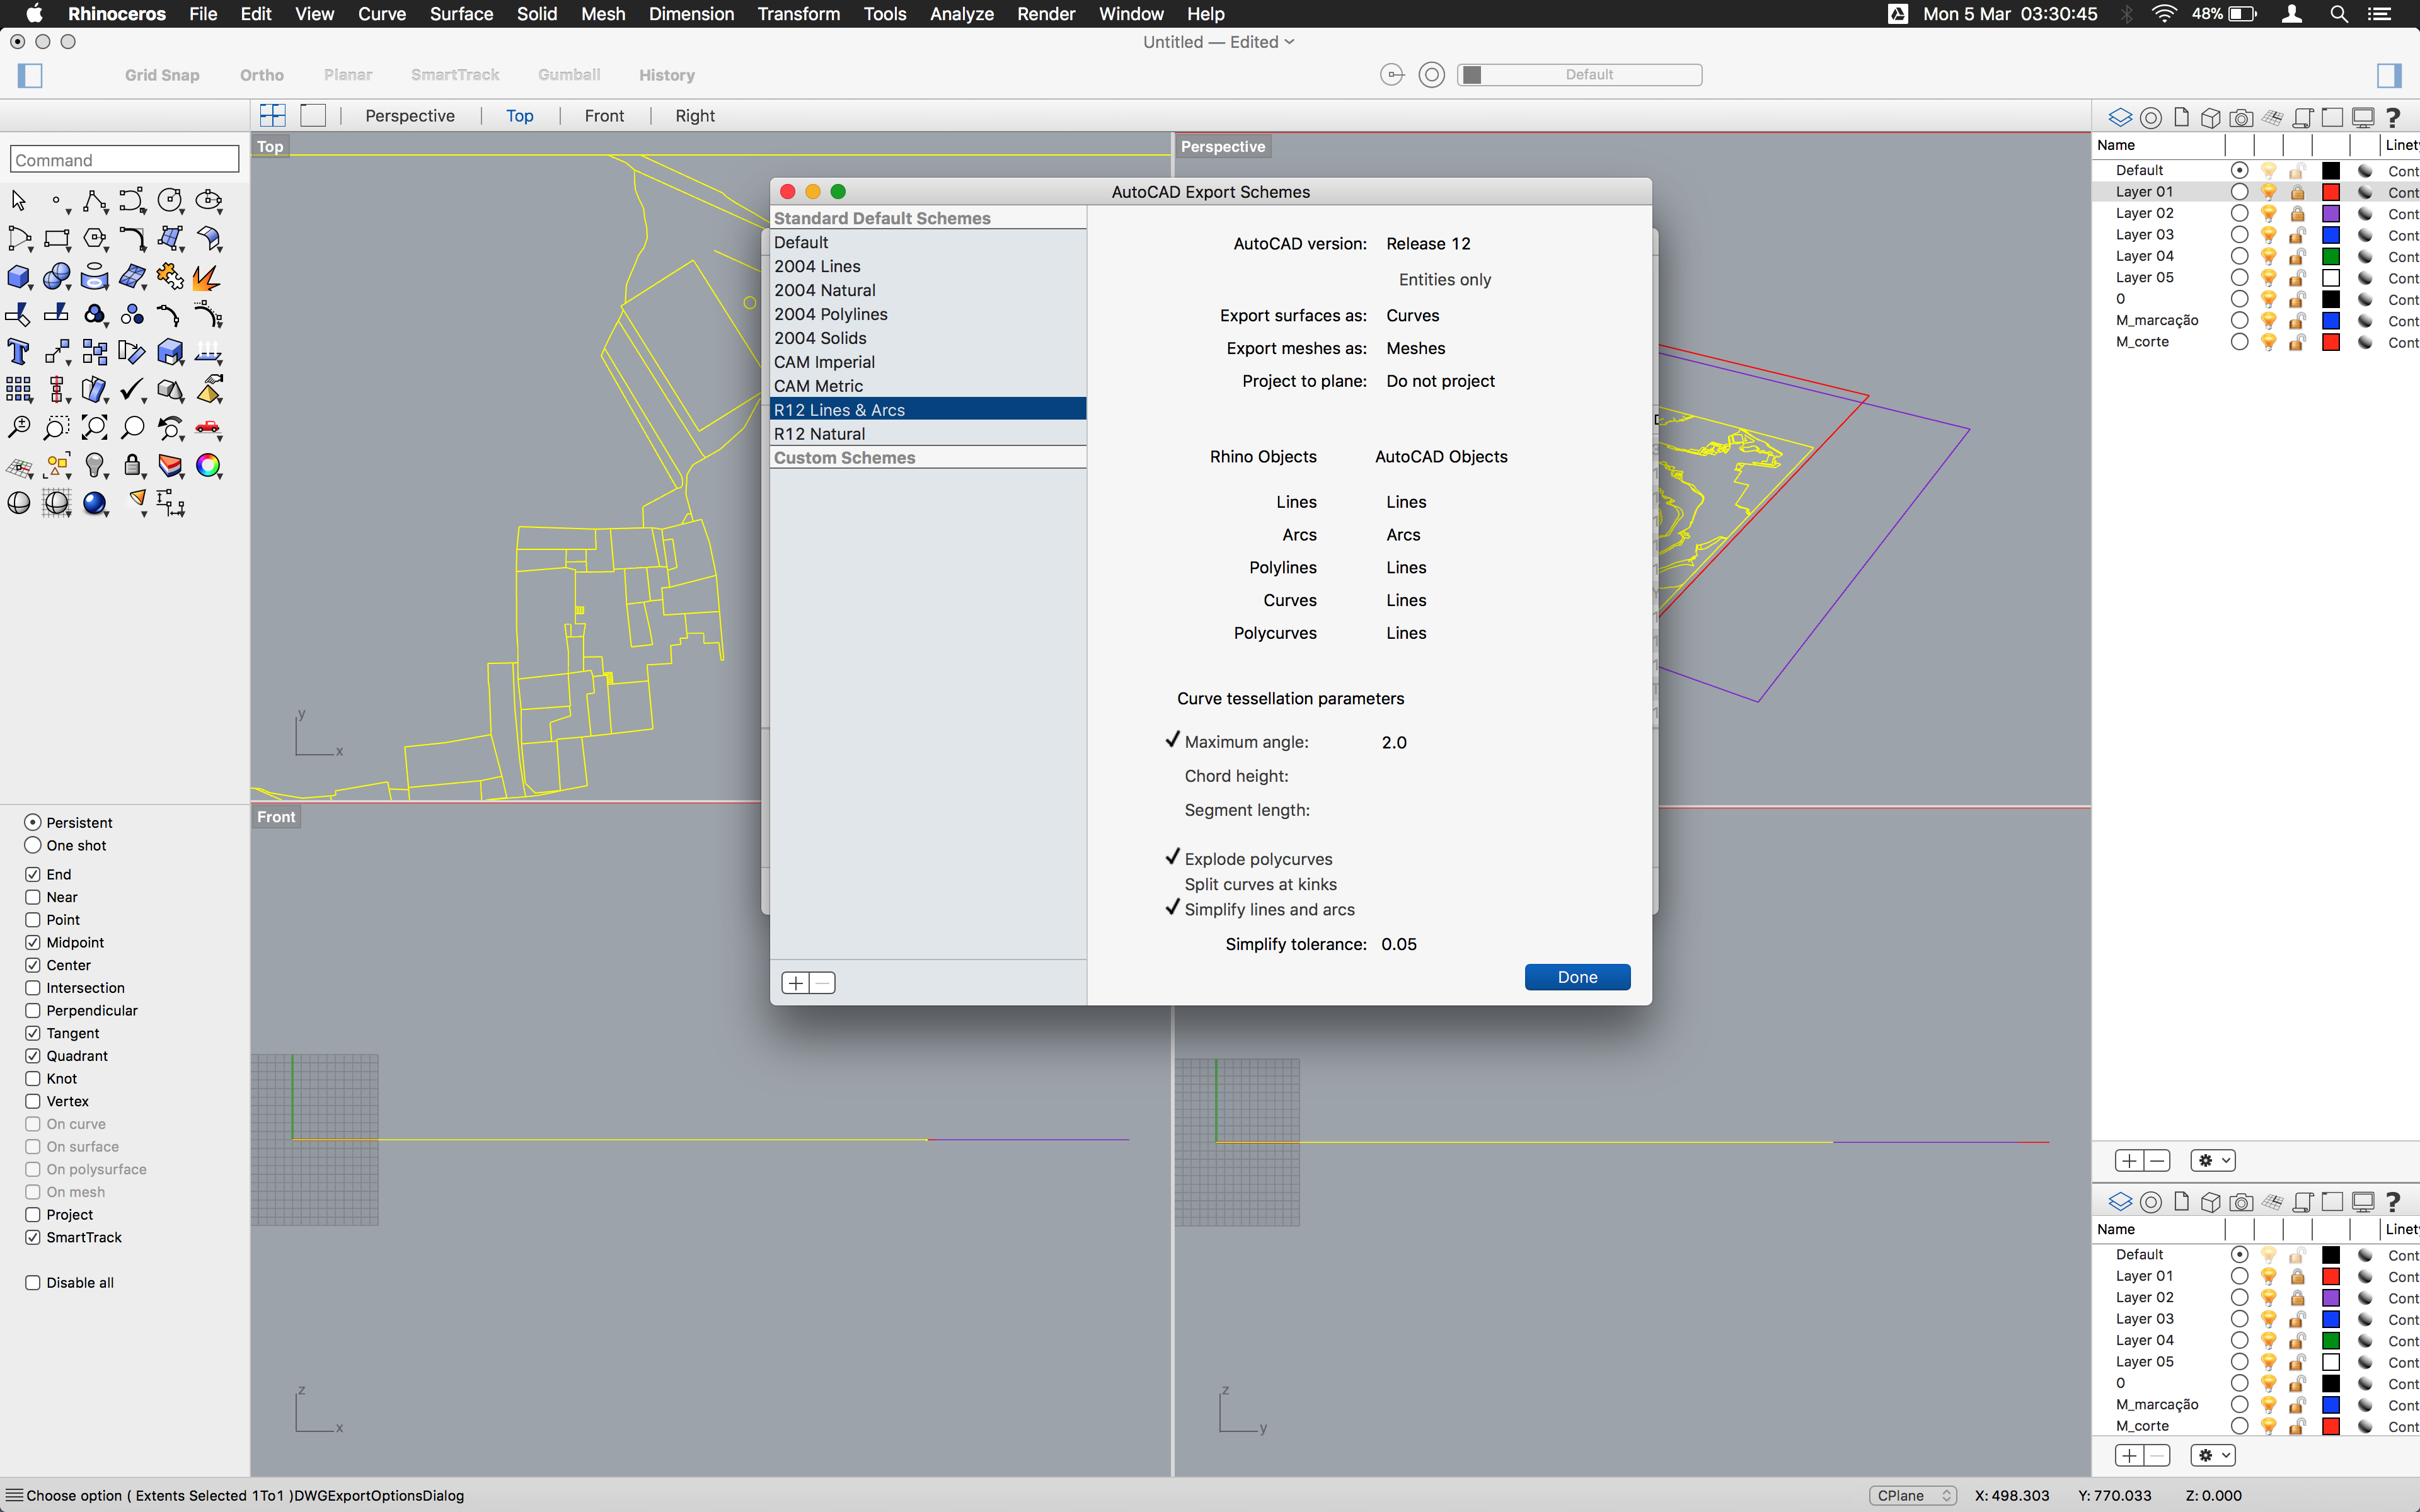Image resolution: width=2420 pixels, height=1512 pixels.
Task: Add a custom scheme with plus button
Action: click(796, 983)
